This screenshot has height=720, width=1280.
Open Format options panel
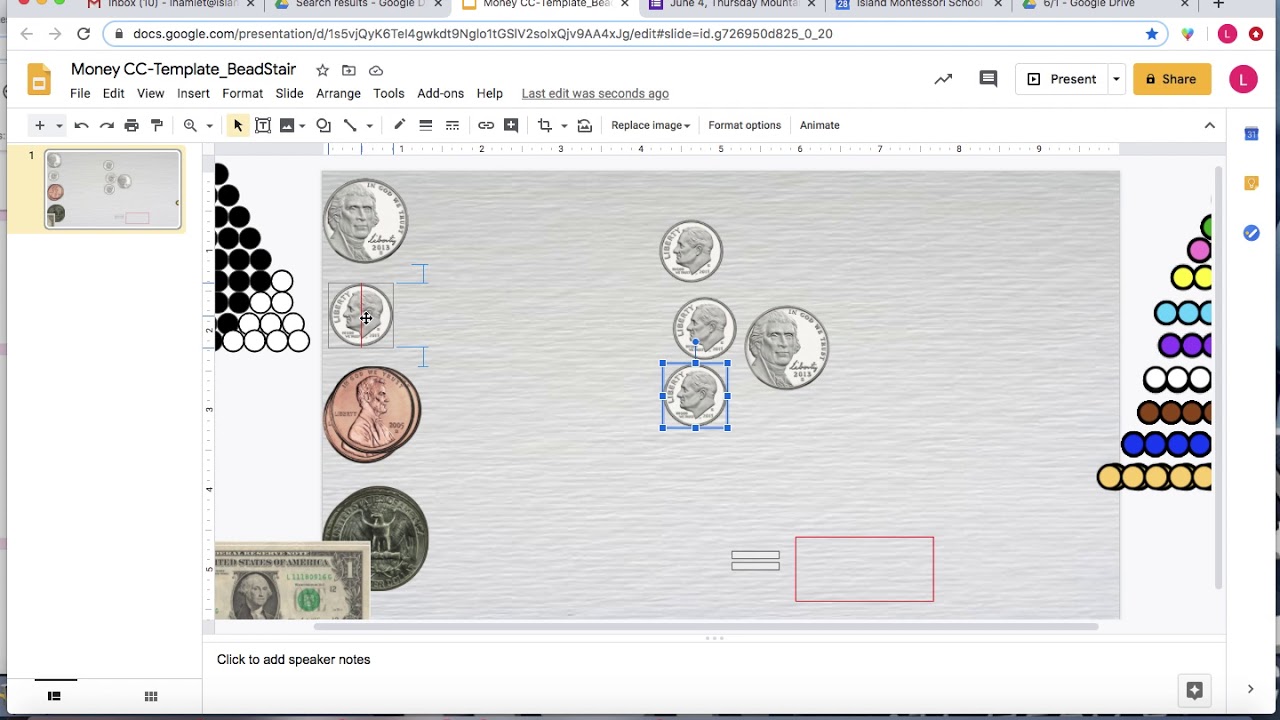744,125
